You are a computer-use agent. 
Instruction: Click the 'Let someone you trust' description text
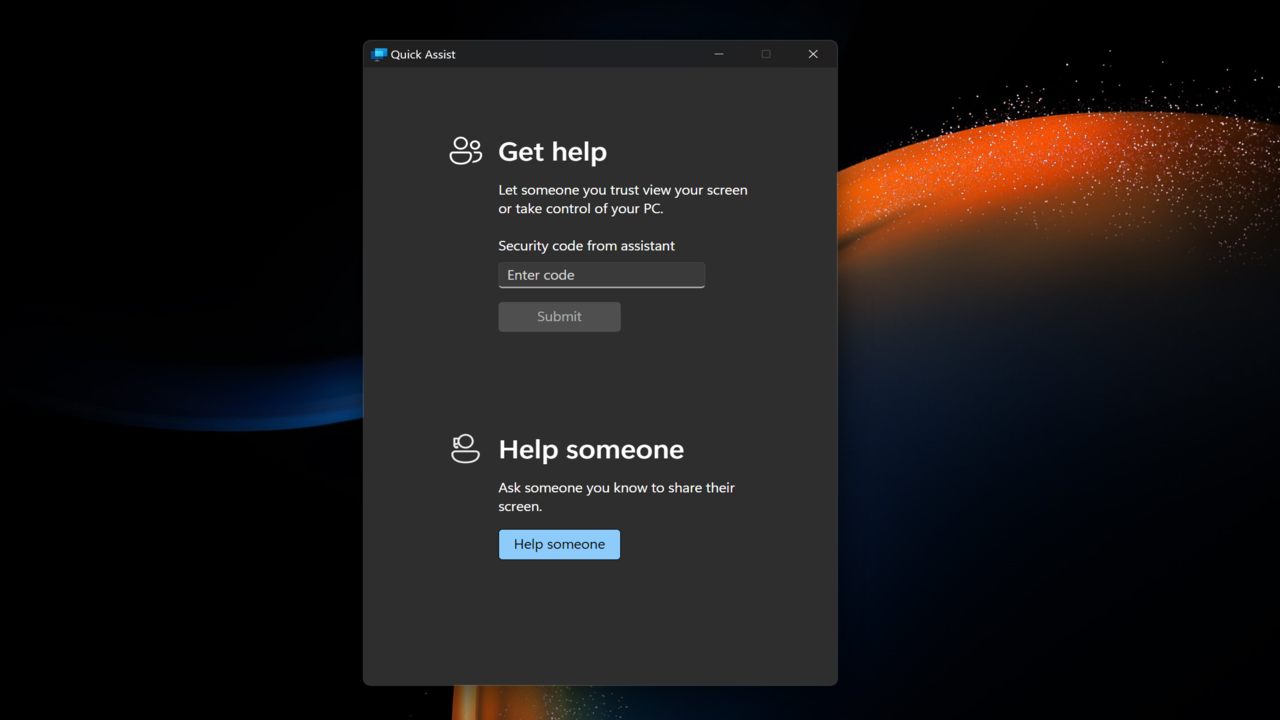(622, 190)
